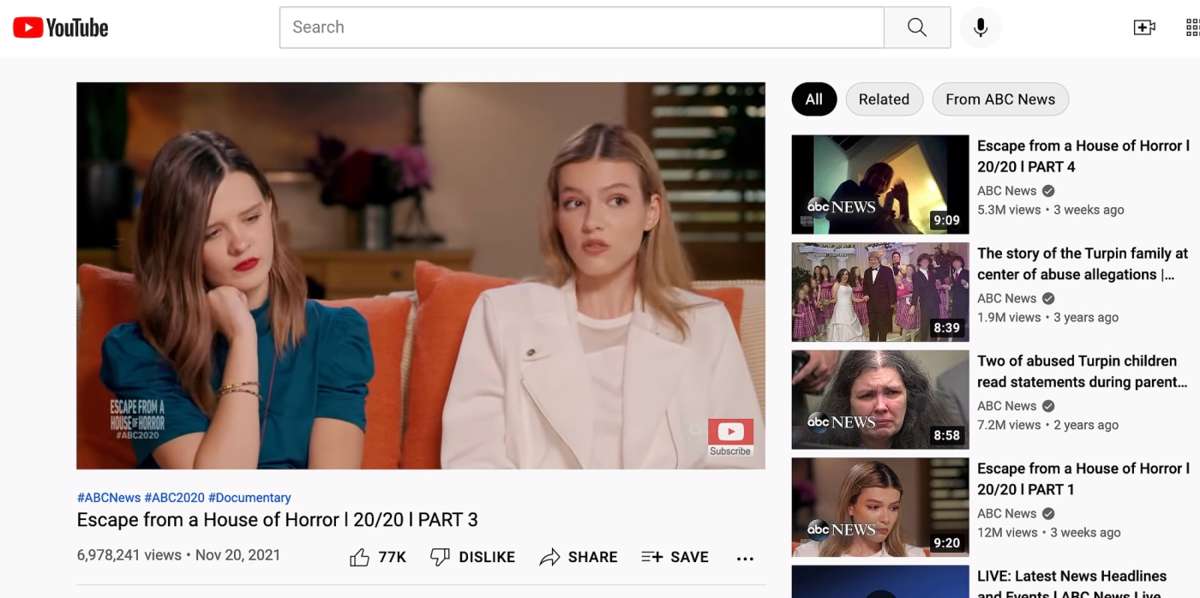The width and height of the screenshot is (1200, 598).
Task: Open the #ABCNews hashtag
Action: click(109, 497)
